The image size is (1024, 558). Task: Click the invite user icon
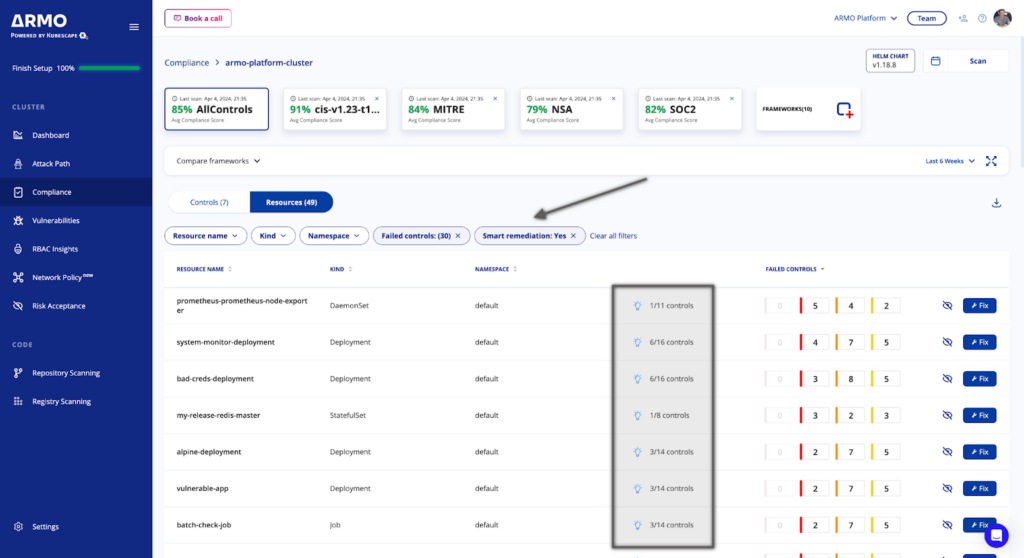tap(963, 18)
